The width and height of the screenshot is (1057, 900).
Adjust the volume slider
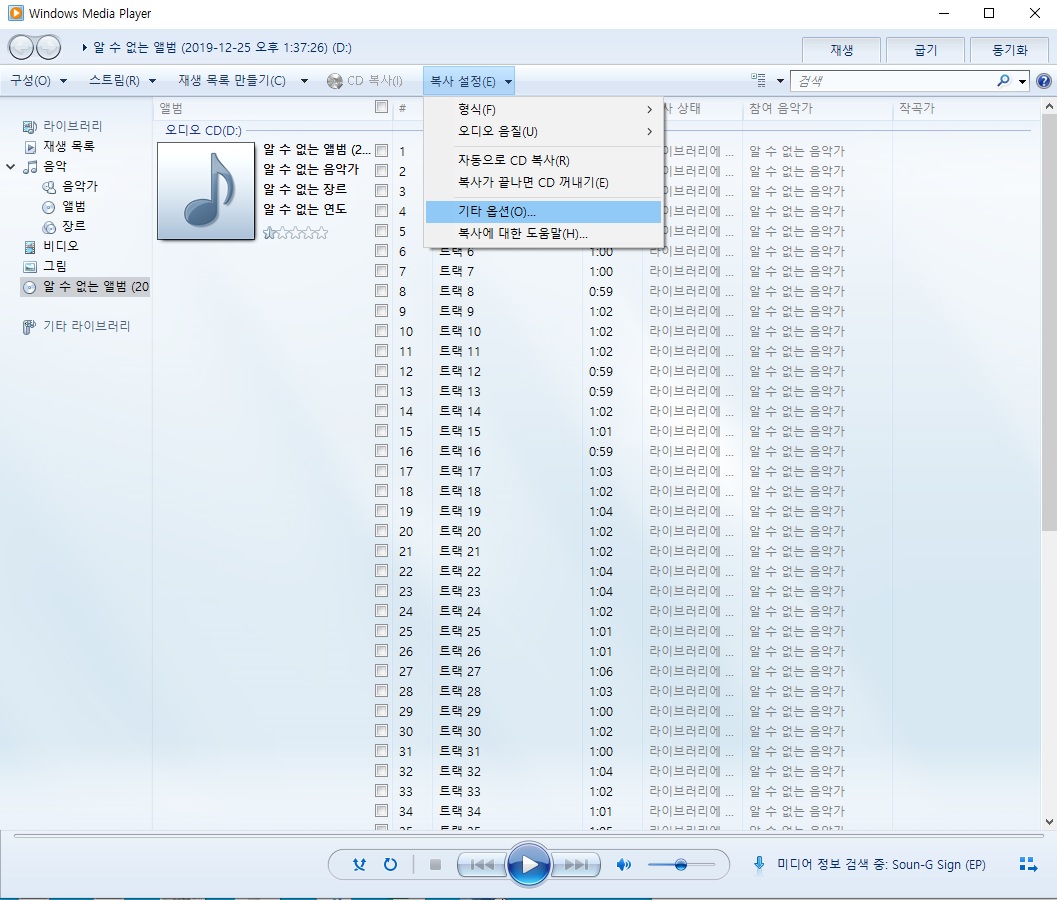coord(681,864)
